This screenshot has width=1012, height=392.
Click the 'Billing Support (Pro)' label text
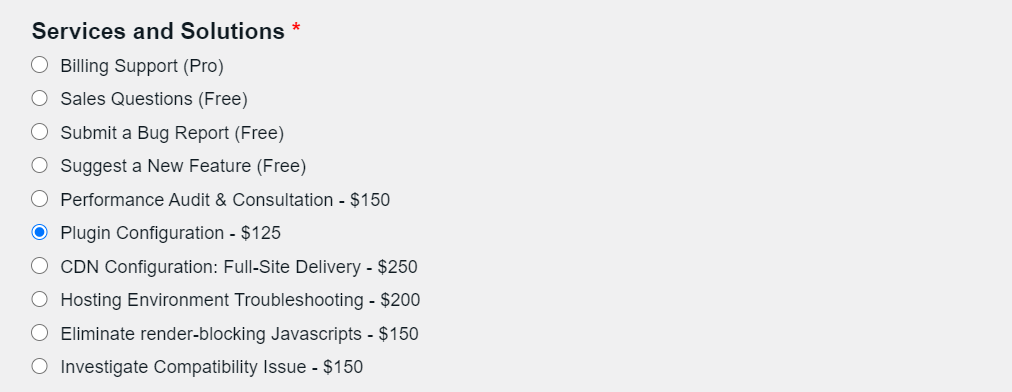(142, 66)
